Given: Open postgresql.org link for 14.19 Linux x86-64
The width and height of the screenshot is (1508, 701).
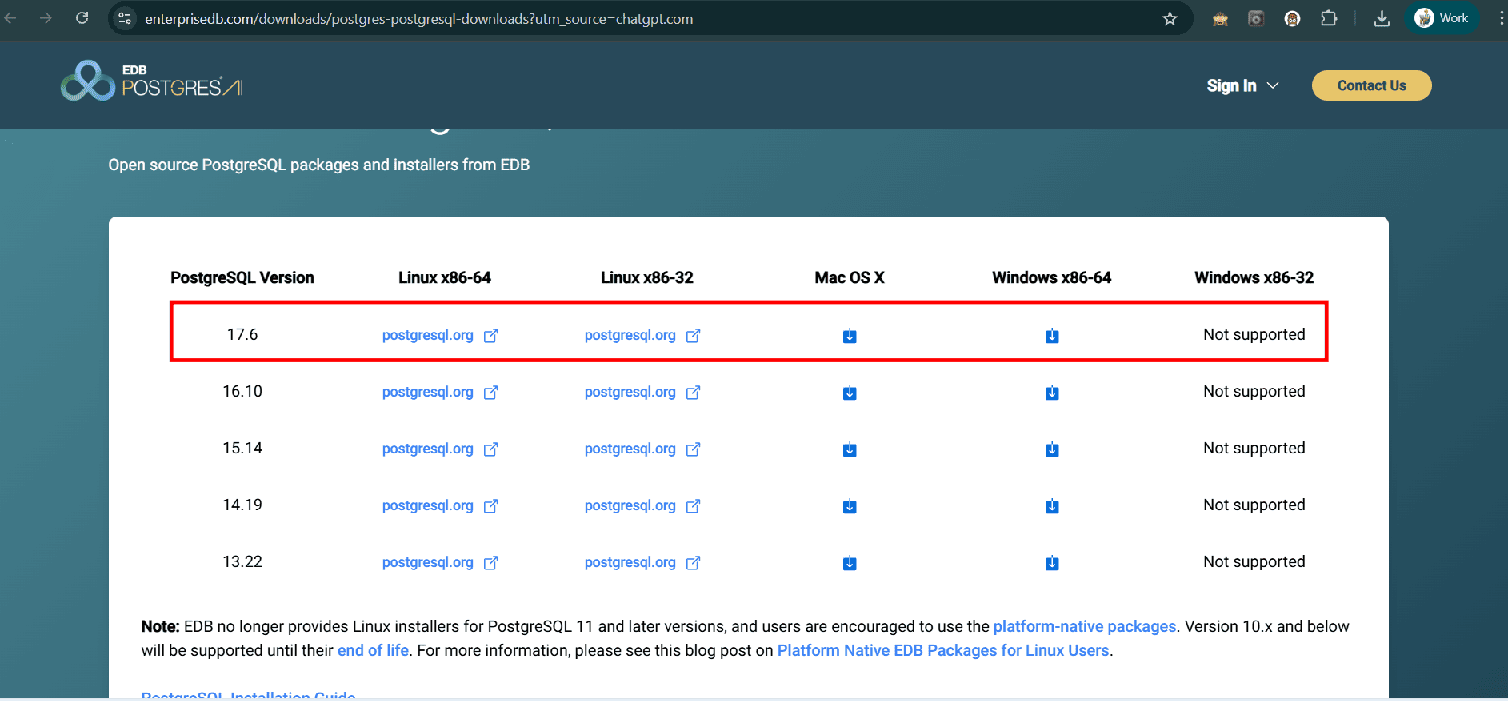Looking at the screenshot, I should click(x=439, y=505).
